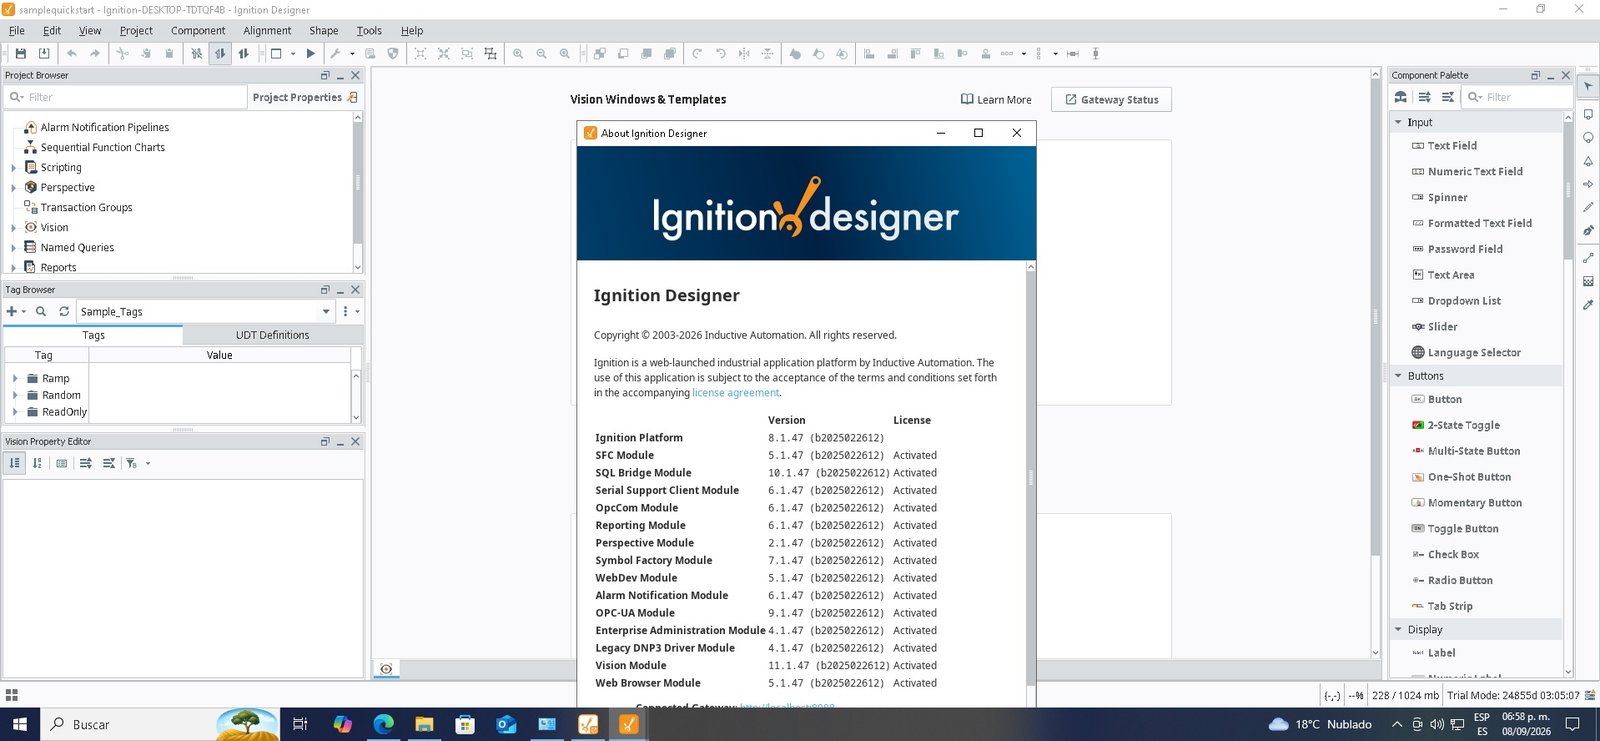1600x741 pixels.
Task: Select the 2-State Toggle component in palette
Action: [x=1455, y=425]
